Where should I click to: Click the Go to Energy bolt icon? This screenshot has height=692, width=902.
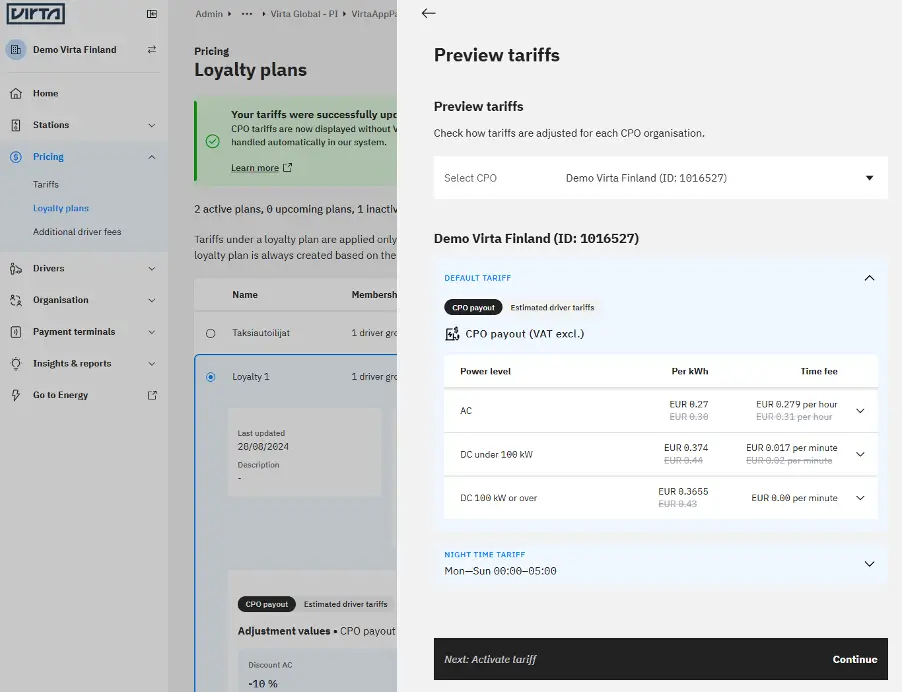point(16,395)
